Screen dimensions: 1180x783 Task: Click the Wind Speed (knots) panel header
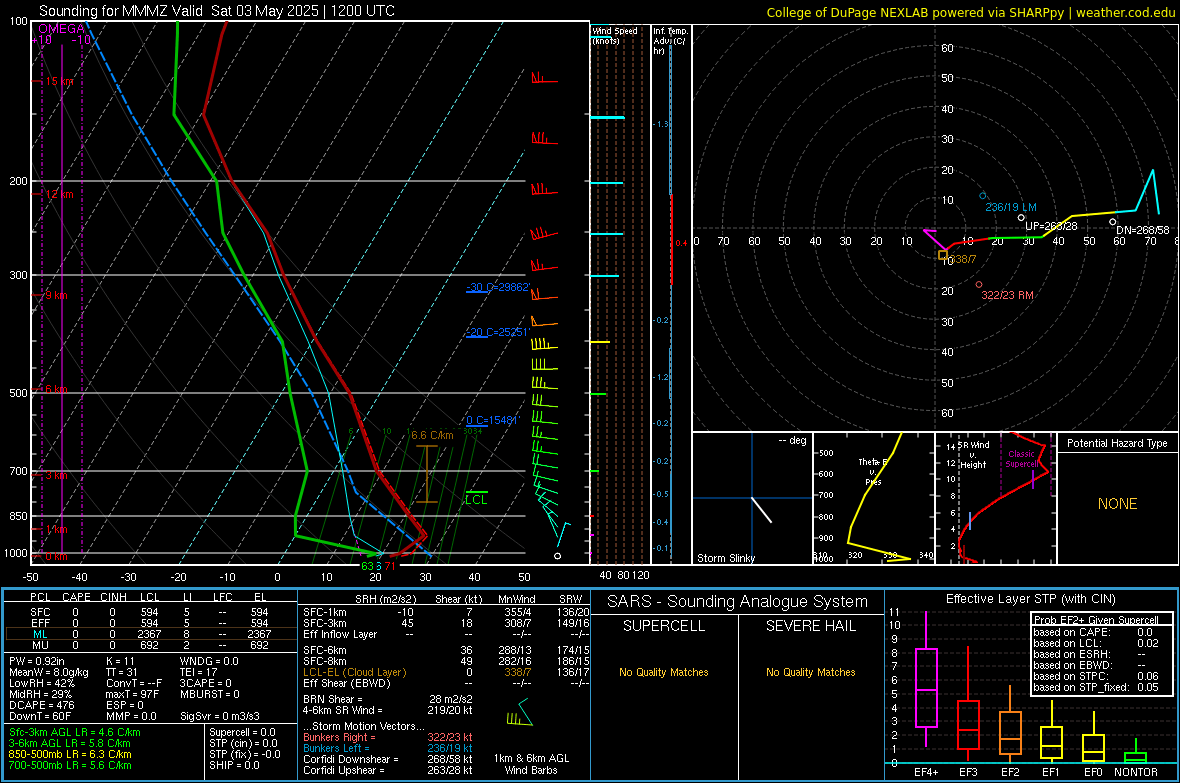(x=614, y=35)
